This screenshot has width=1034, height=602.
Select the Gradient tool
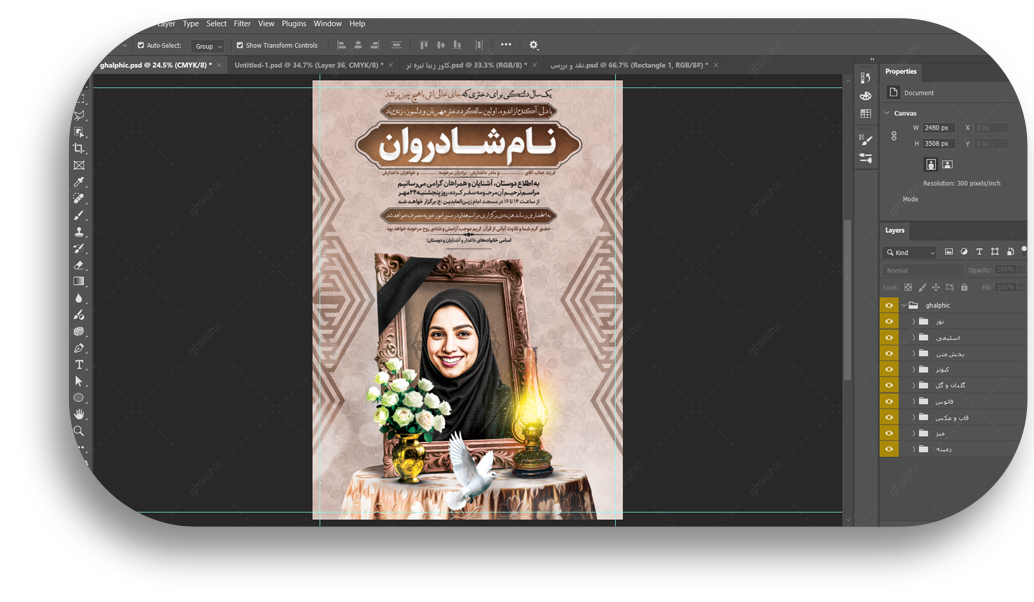[x=79, y=281]
